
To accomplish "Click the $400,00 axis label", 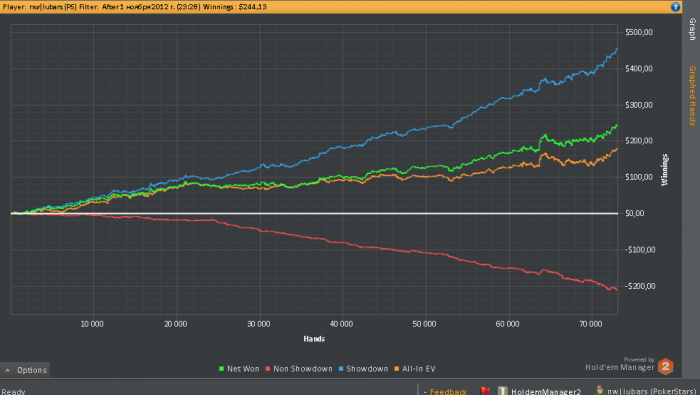I will click(639, 68).
